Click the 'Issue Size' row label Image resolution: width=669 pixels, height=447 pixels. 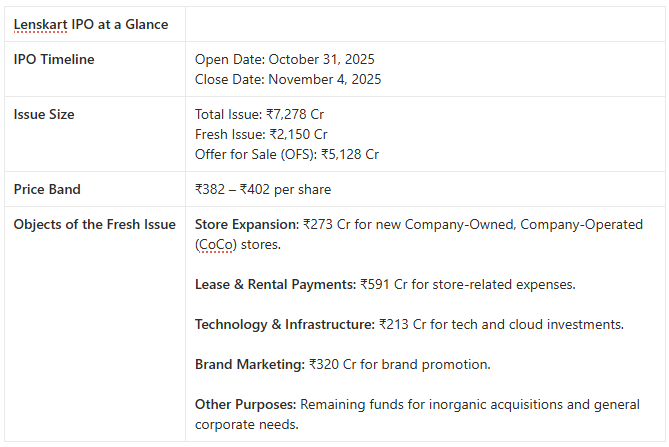coord(44,115)
